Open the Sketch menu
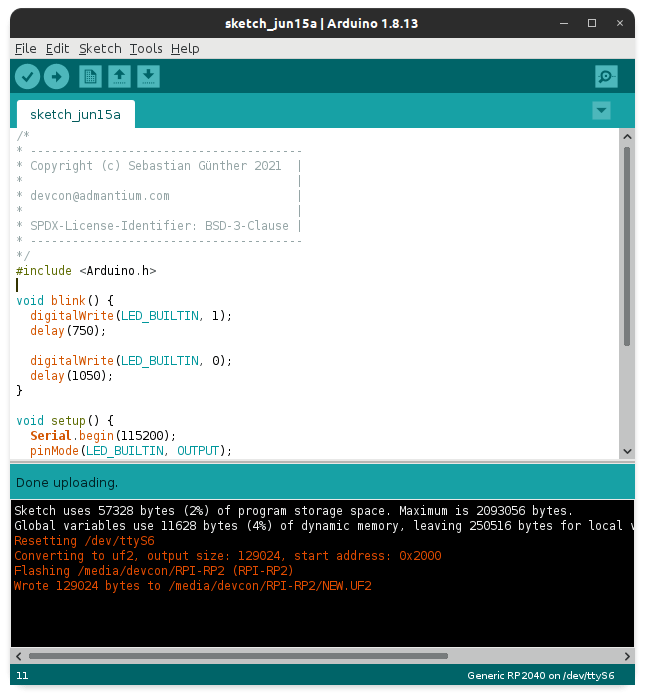Image resolution: width=645 pixels, height=696 pixels. click(99, 48)
